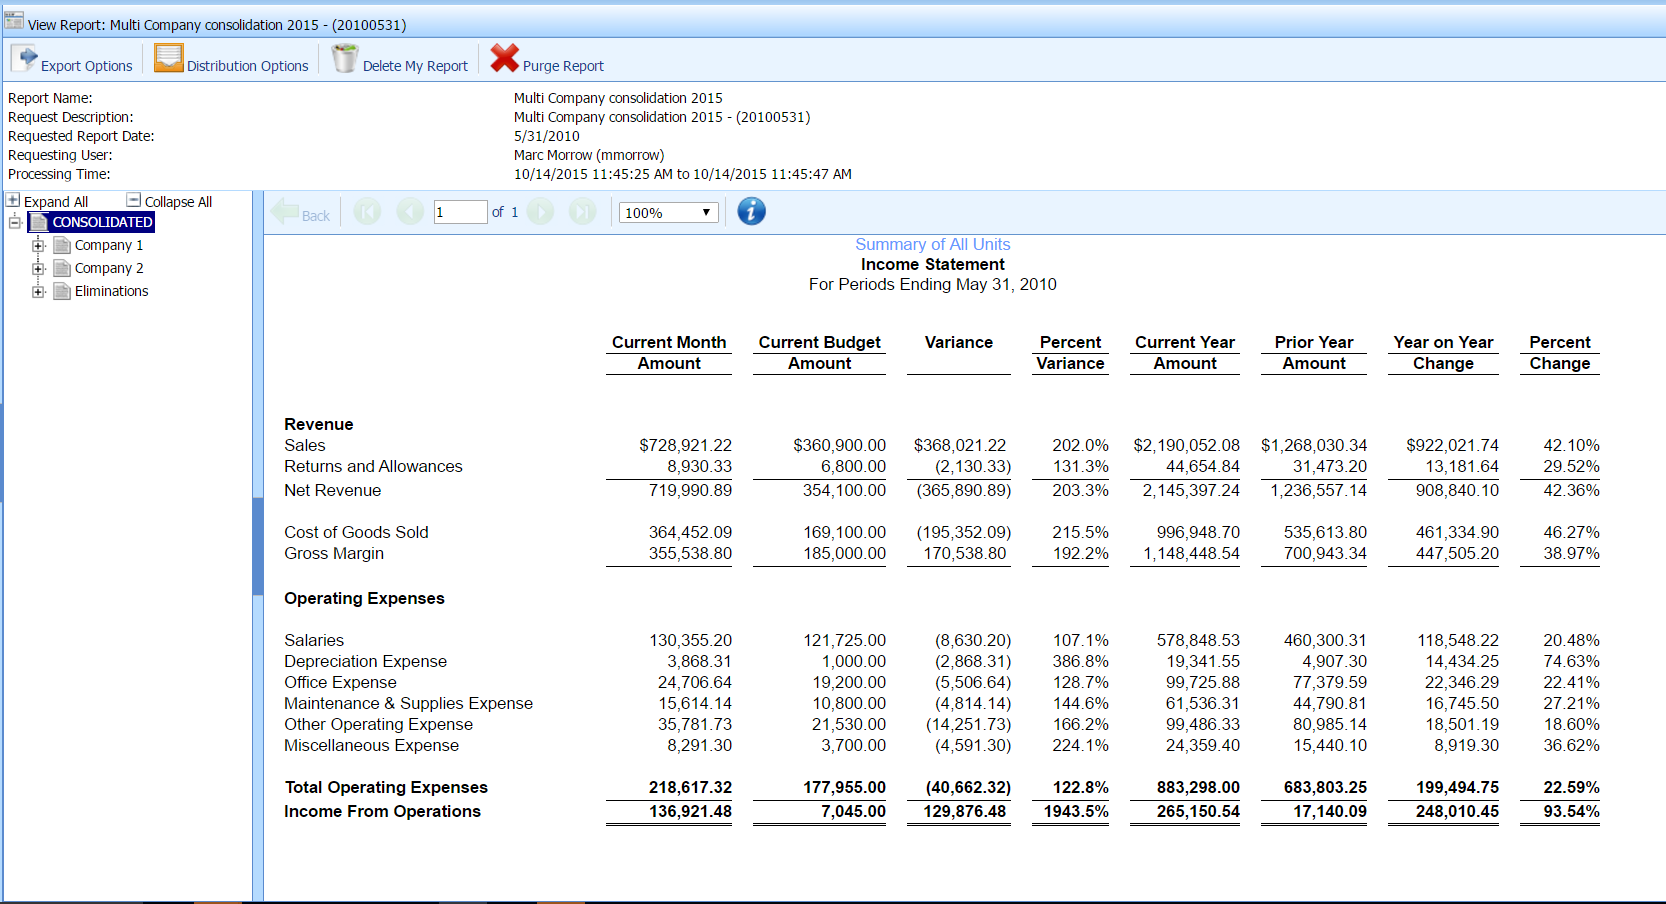1666x904 pixels.
Task: Click the current page number field
Action: click(x=459, y=213)
